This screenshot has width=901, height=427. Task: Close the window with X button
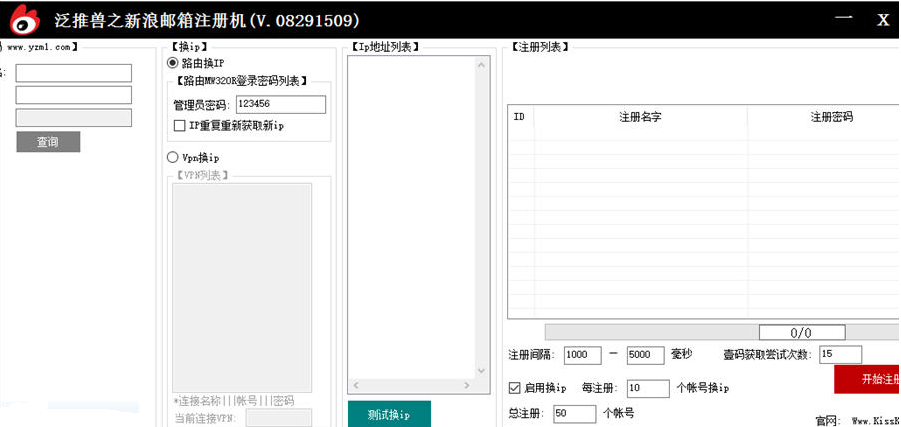pyautogui.click(x=883, y=20)
